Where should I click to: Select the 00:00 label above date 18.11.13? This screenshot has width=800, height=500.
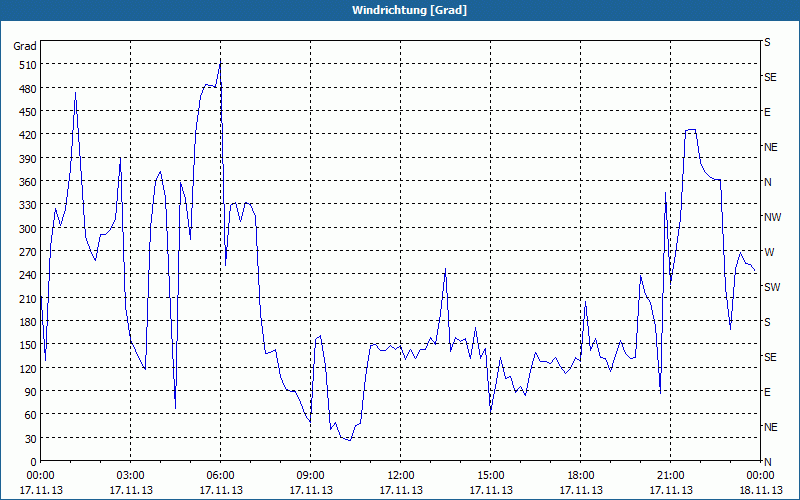[760, 476]
